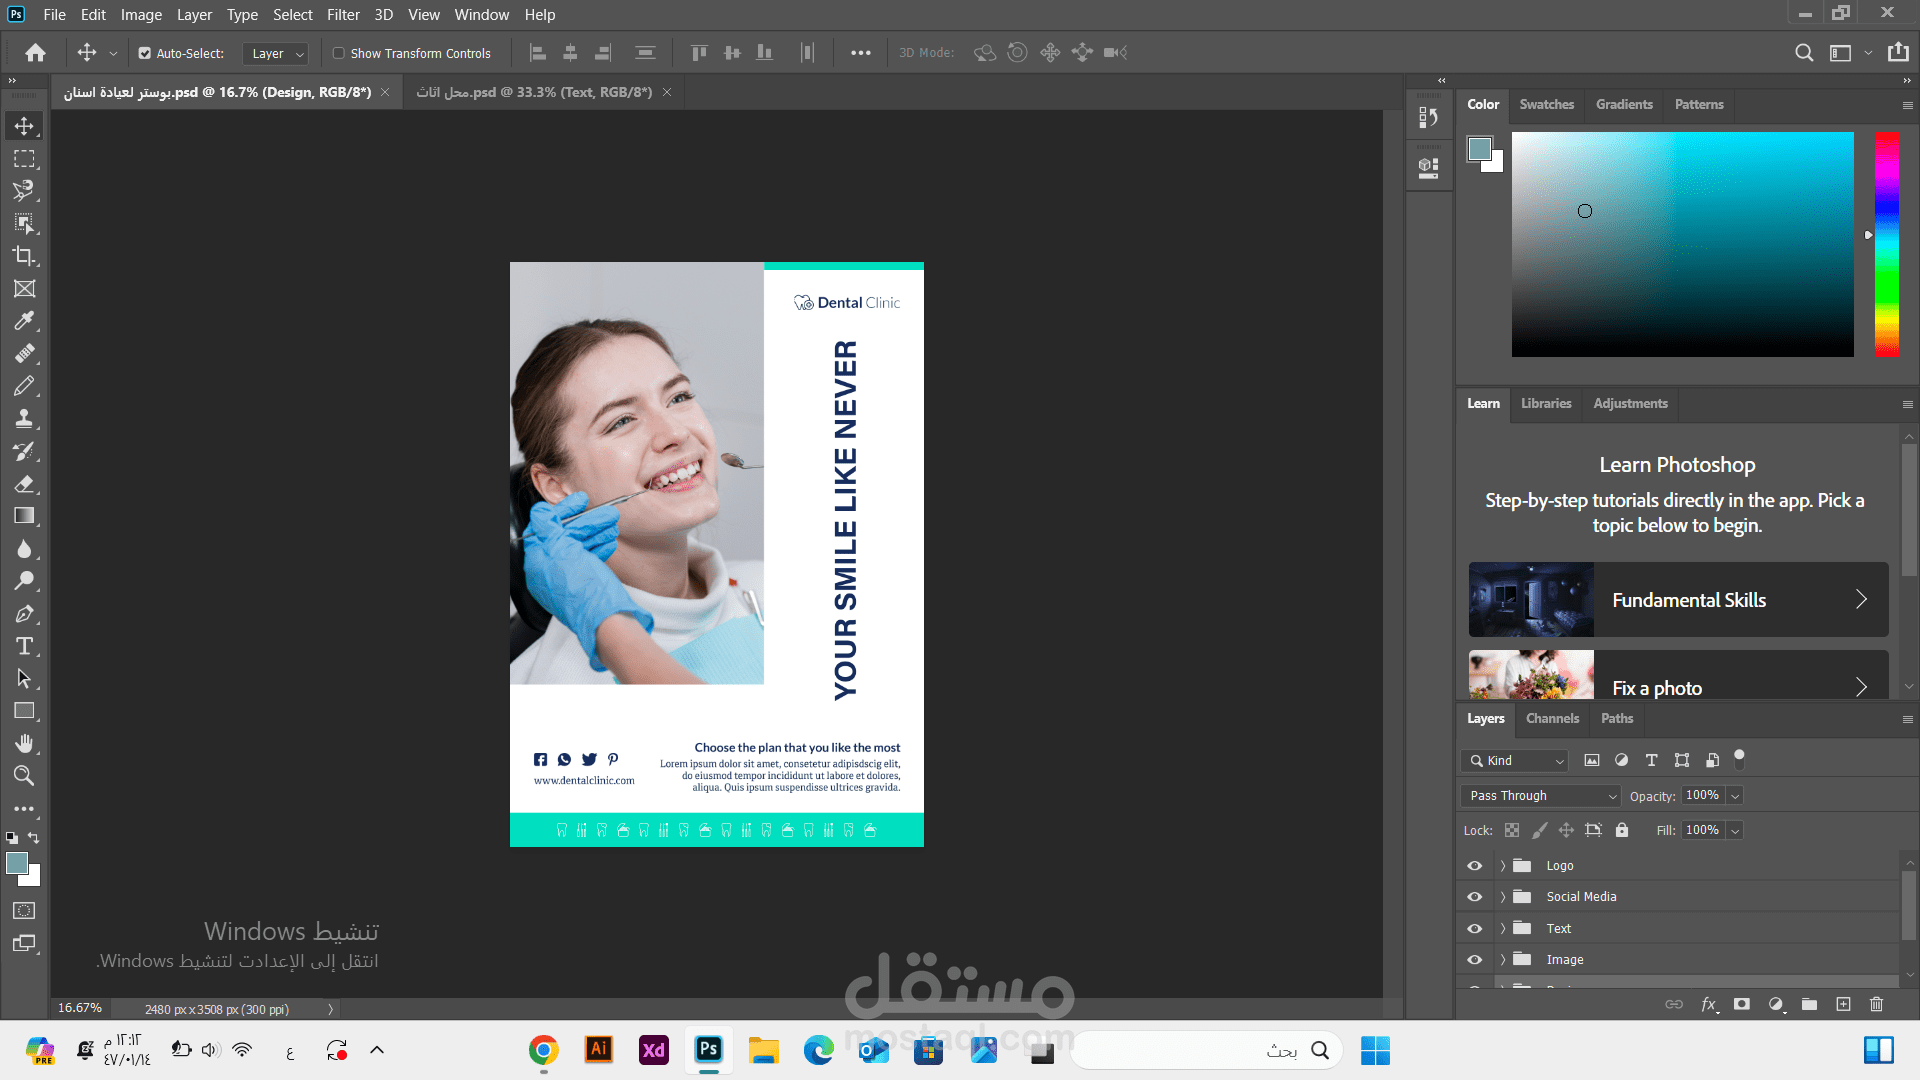Select the Zoom tool in toolbar

coord(24,776)
